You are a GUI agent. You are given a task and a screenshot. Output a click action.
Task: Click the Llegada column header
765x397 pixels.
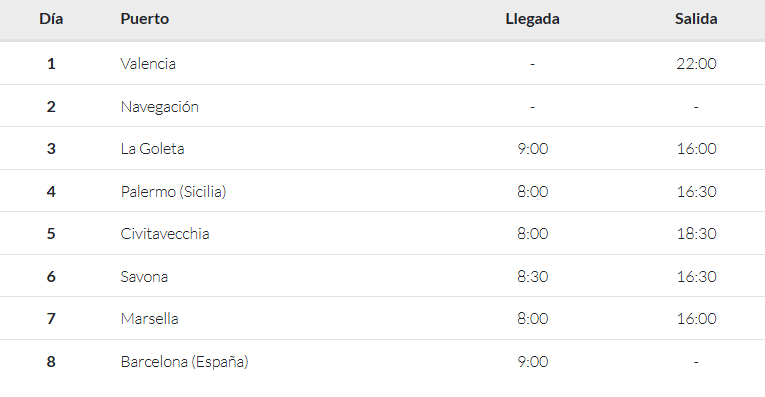click(532, 19)
